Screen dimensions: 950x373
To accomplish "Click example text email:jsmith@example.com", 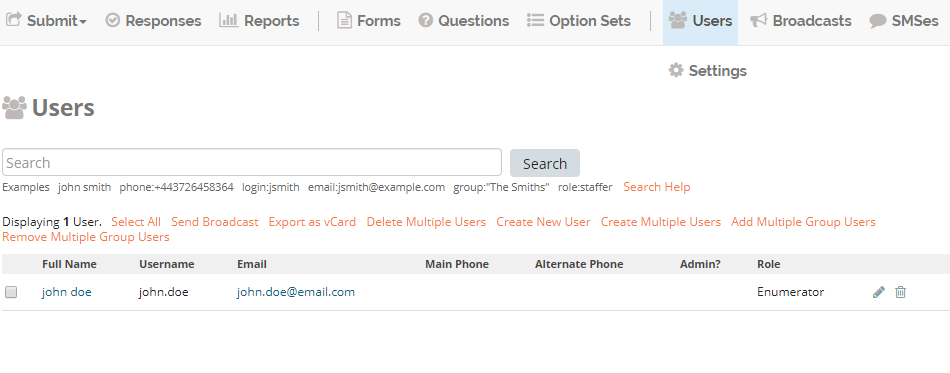I will (x=376, y=187).
